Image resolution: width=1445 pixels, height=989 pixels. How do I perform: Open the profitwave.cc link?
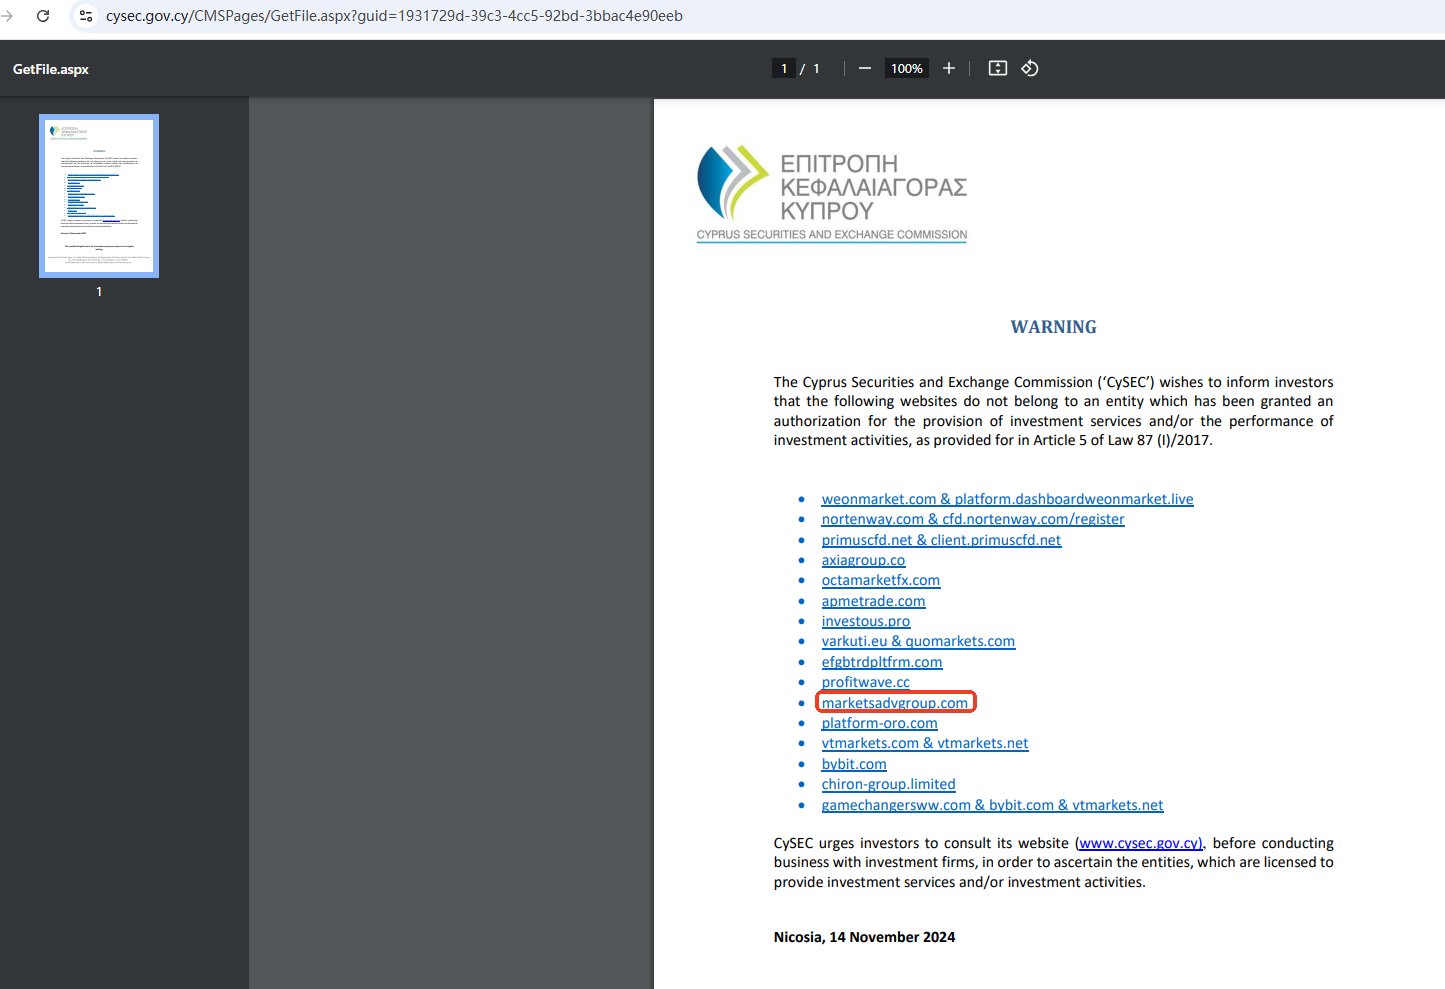click(x=866, y=682)
